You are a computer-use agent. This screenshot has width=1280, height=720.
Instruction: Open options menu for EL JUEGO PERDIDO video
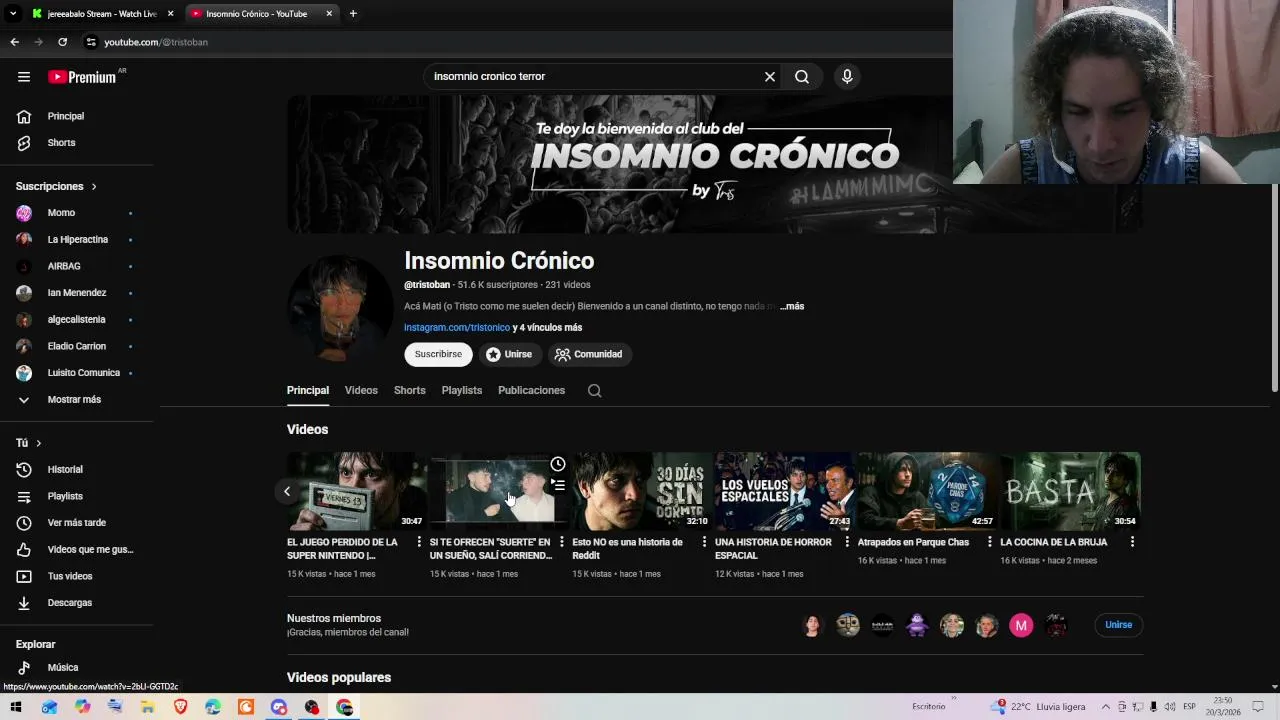point(419,542)
